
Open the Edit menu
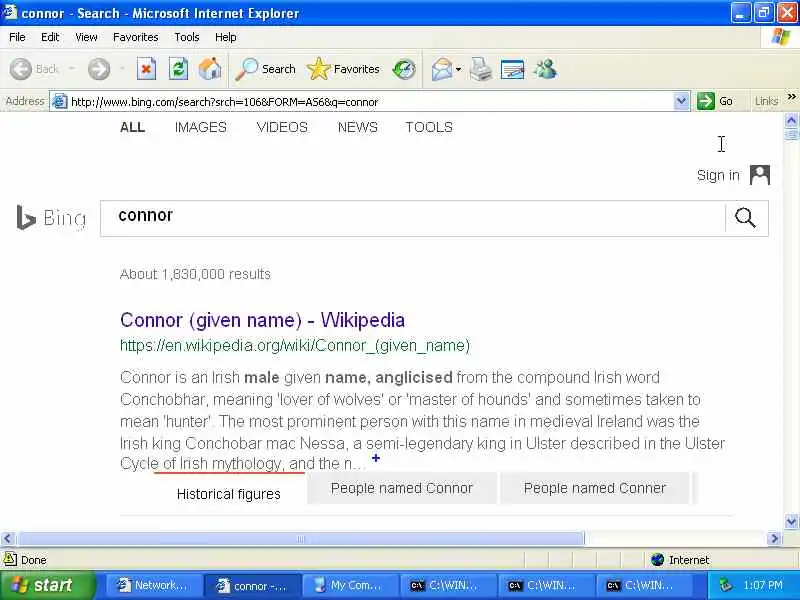(50, 37)
